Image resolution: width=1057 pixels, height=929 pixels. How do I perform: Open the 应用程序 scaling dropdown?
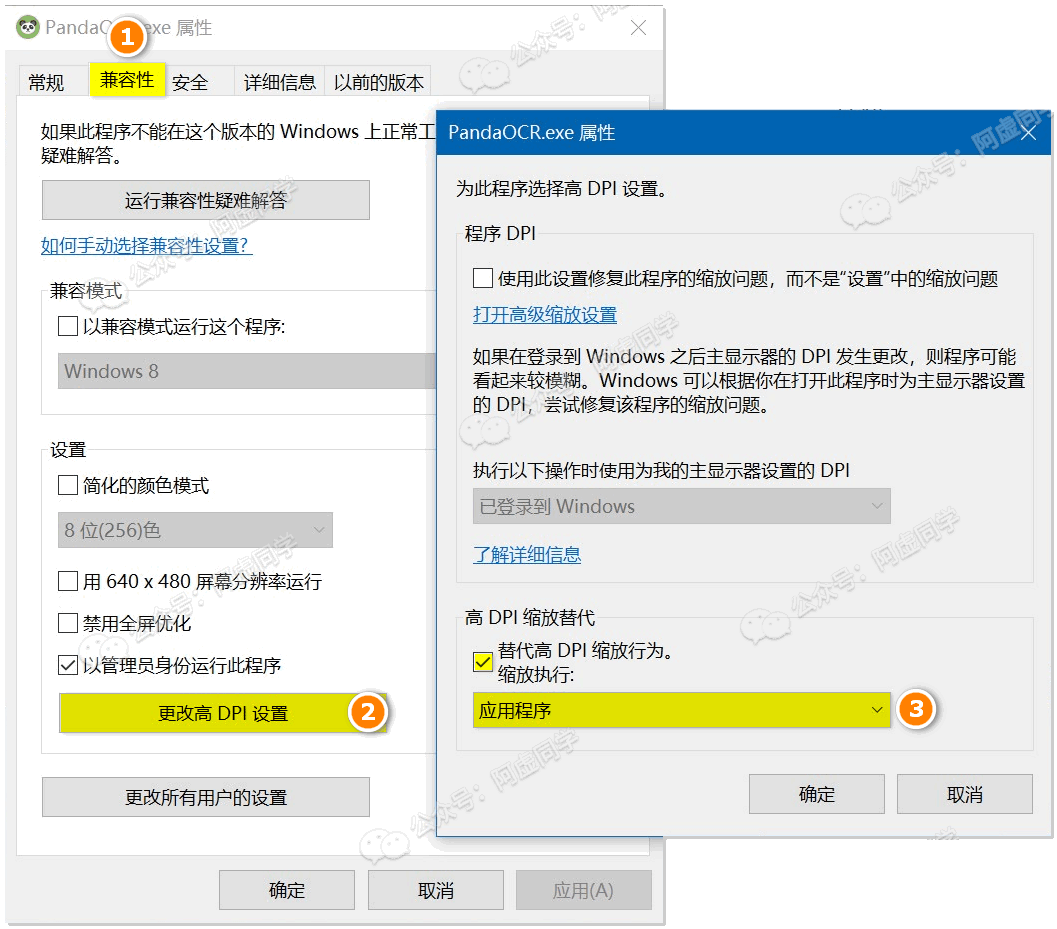[x=682, y=711]
